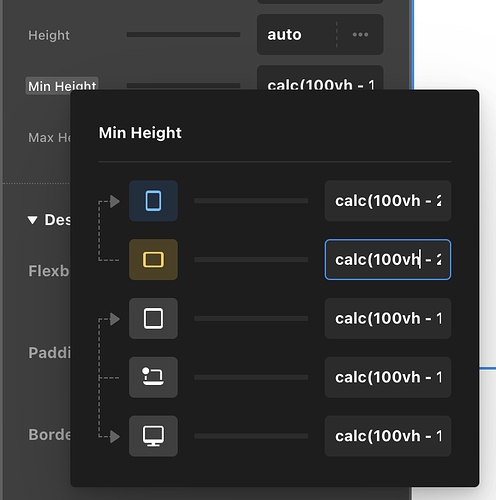Select the tablet portrait breakpoint icon
Viewport: 496px width, 500px height.
pos(153,201)
